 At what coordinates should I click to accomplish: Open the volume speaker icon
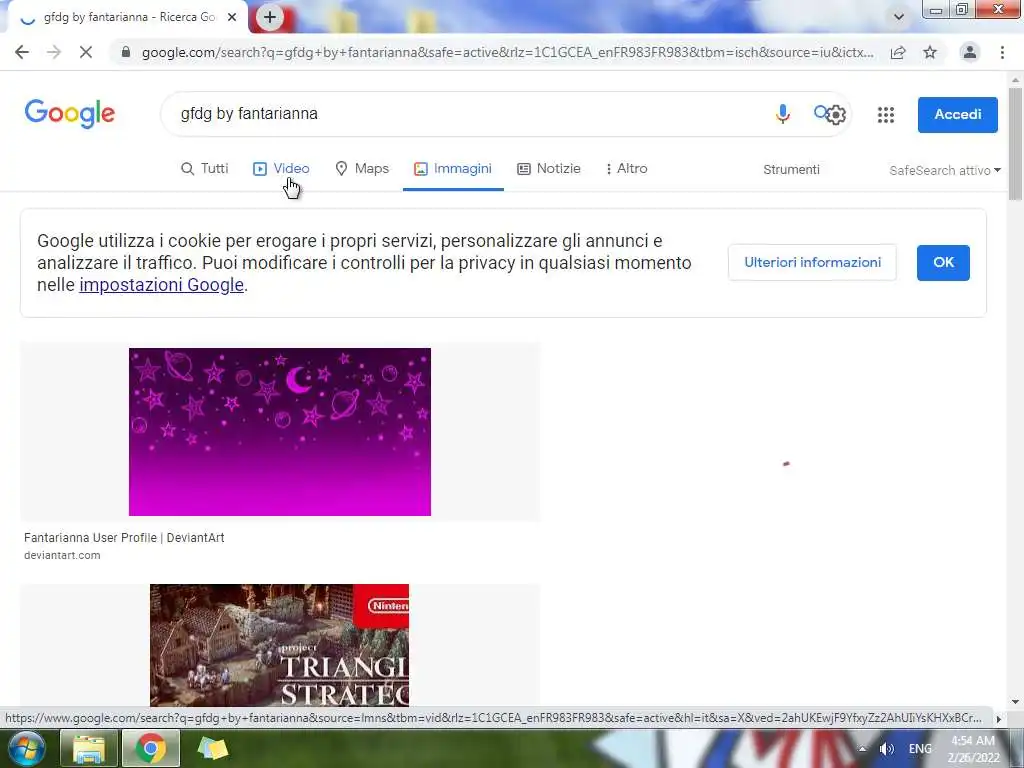pyautogui.click(x=886, y=749)
